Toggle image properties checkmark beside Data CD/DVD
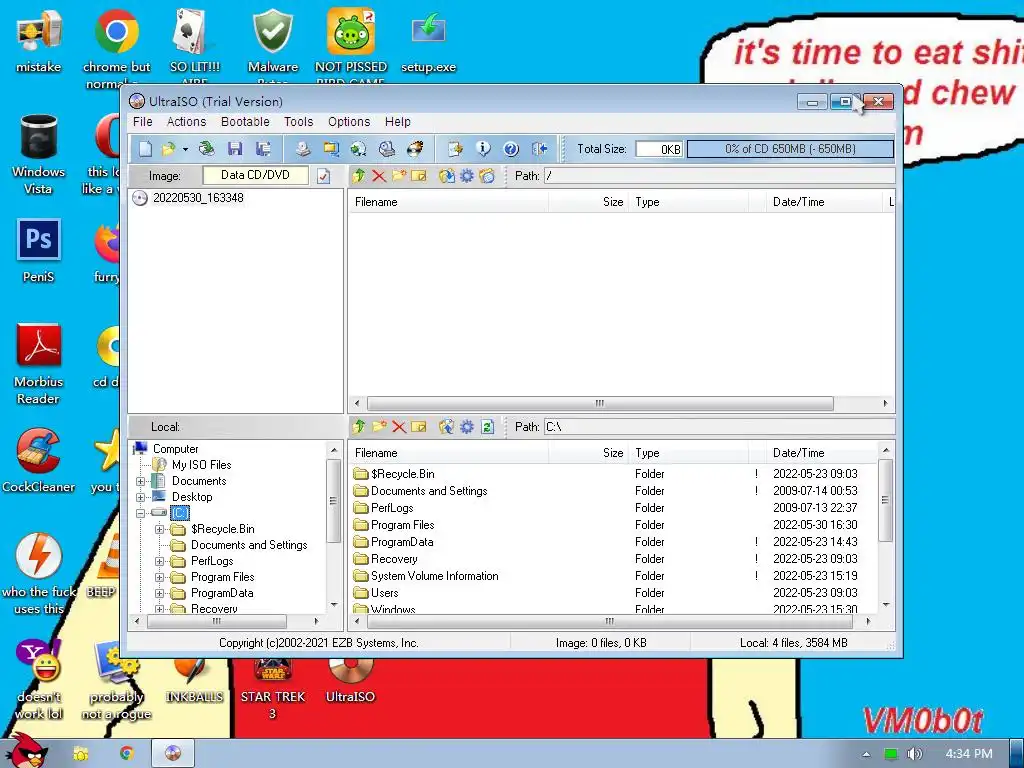Screen dimensions: 1024x768 click(x=323, y=176)
